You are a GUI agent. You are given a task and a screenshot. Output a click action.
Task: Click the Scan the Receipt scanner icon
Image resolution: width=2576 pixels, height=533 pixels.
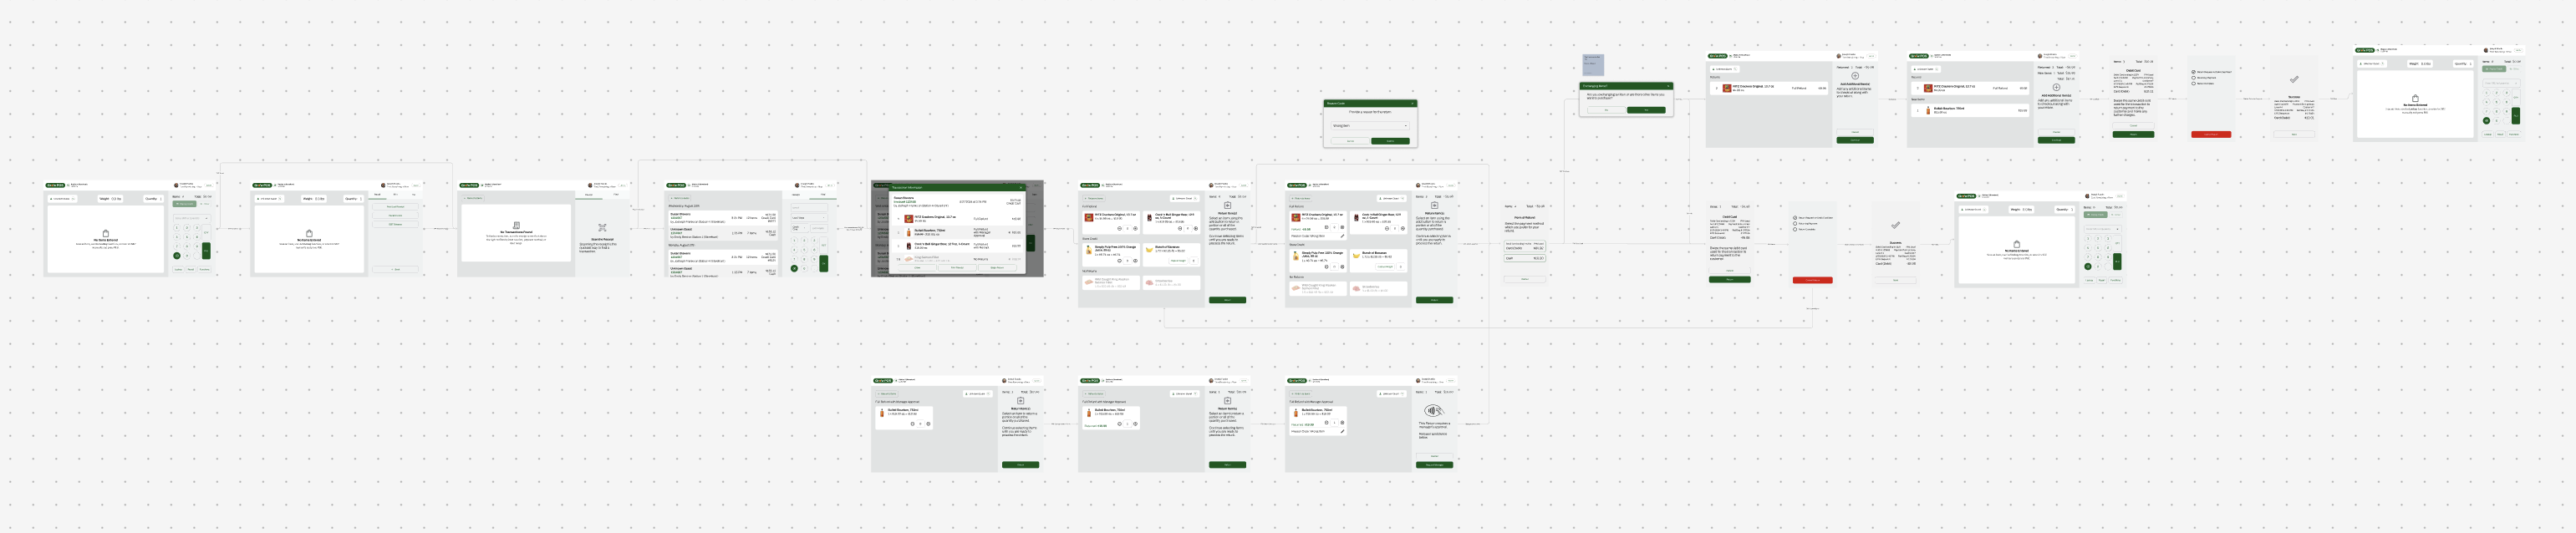point(603,228)
